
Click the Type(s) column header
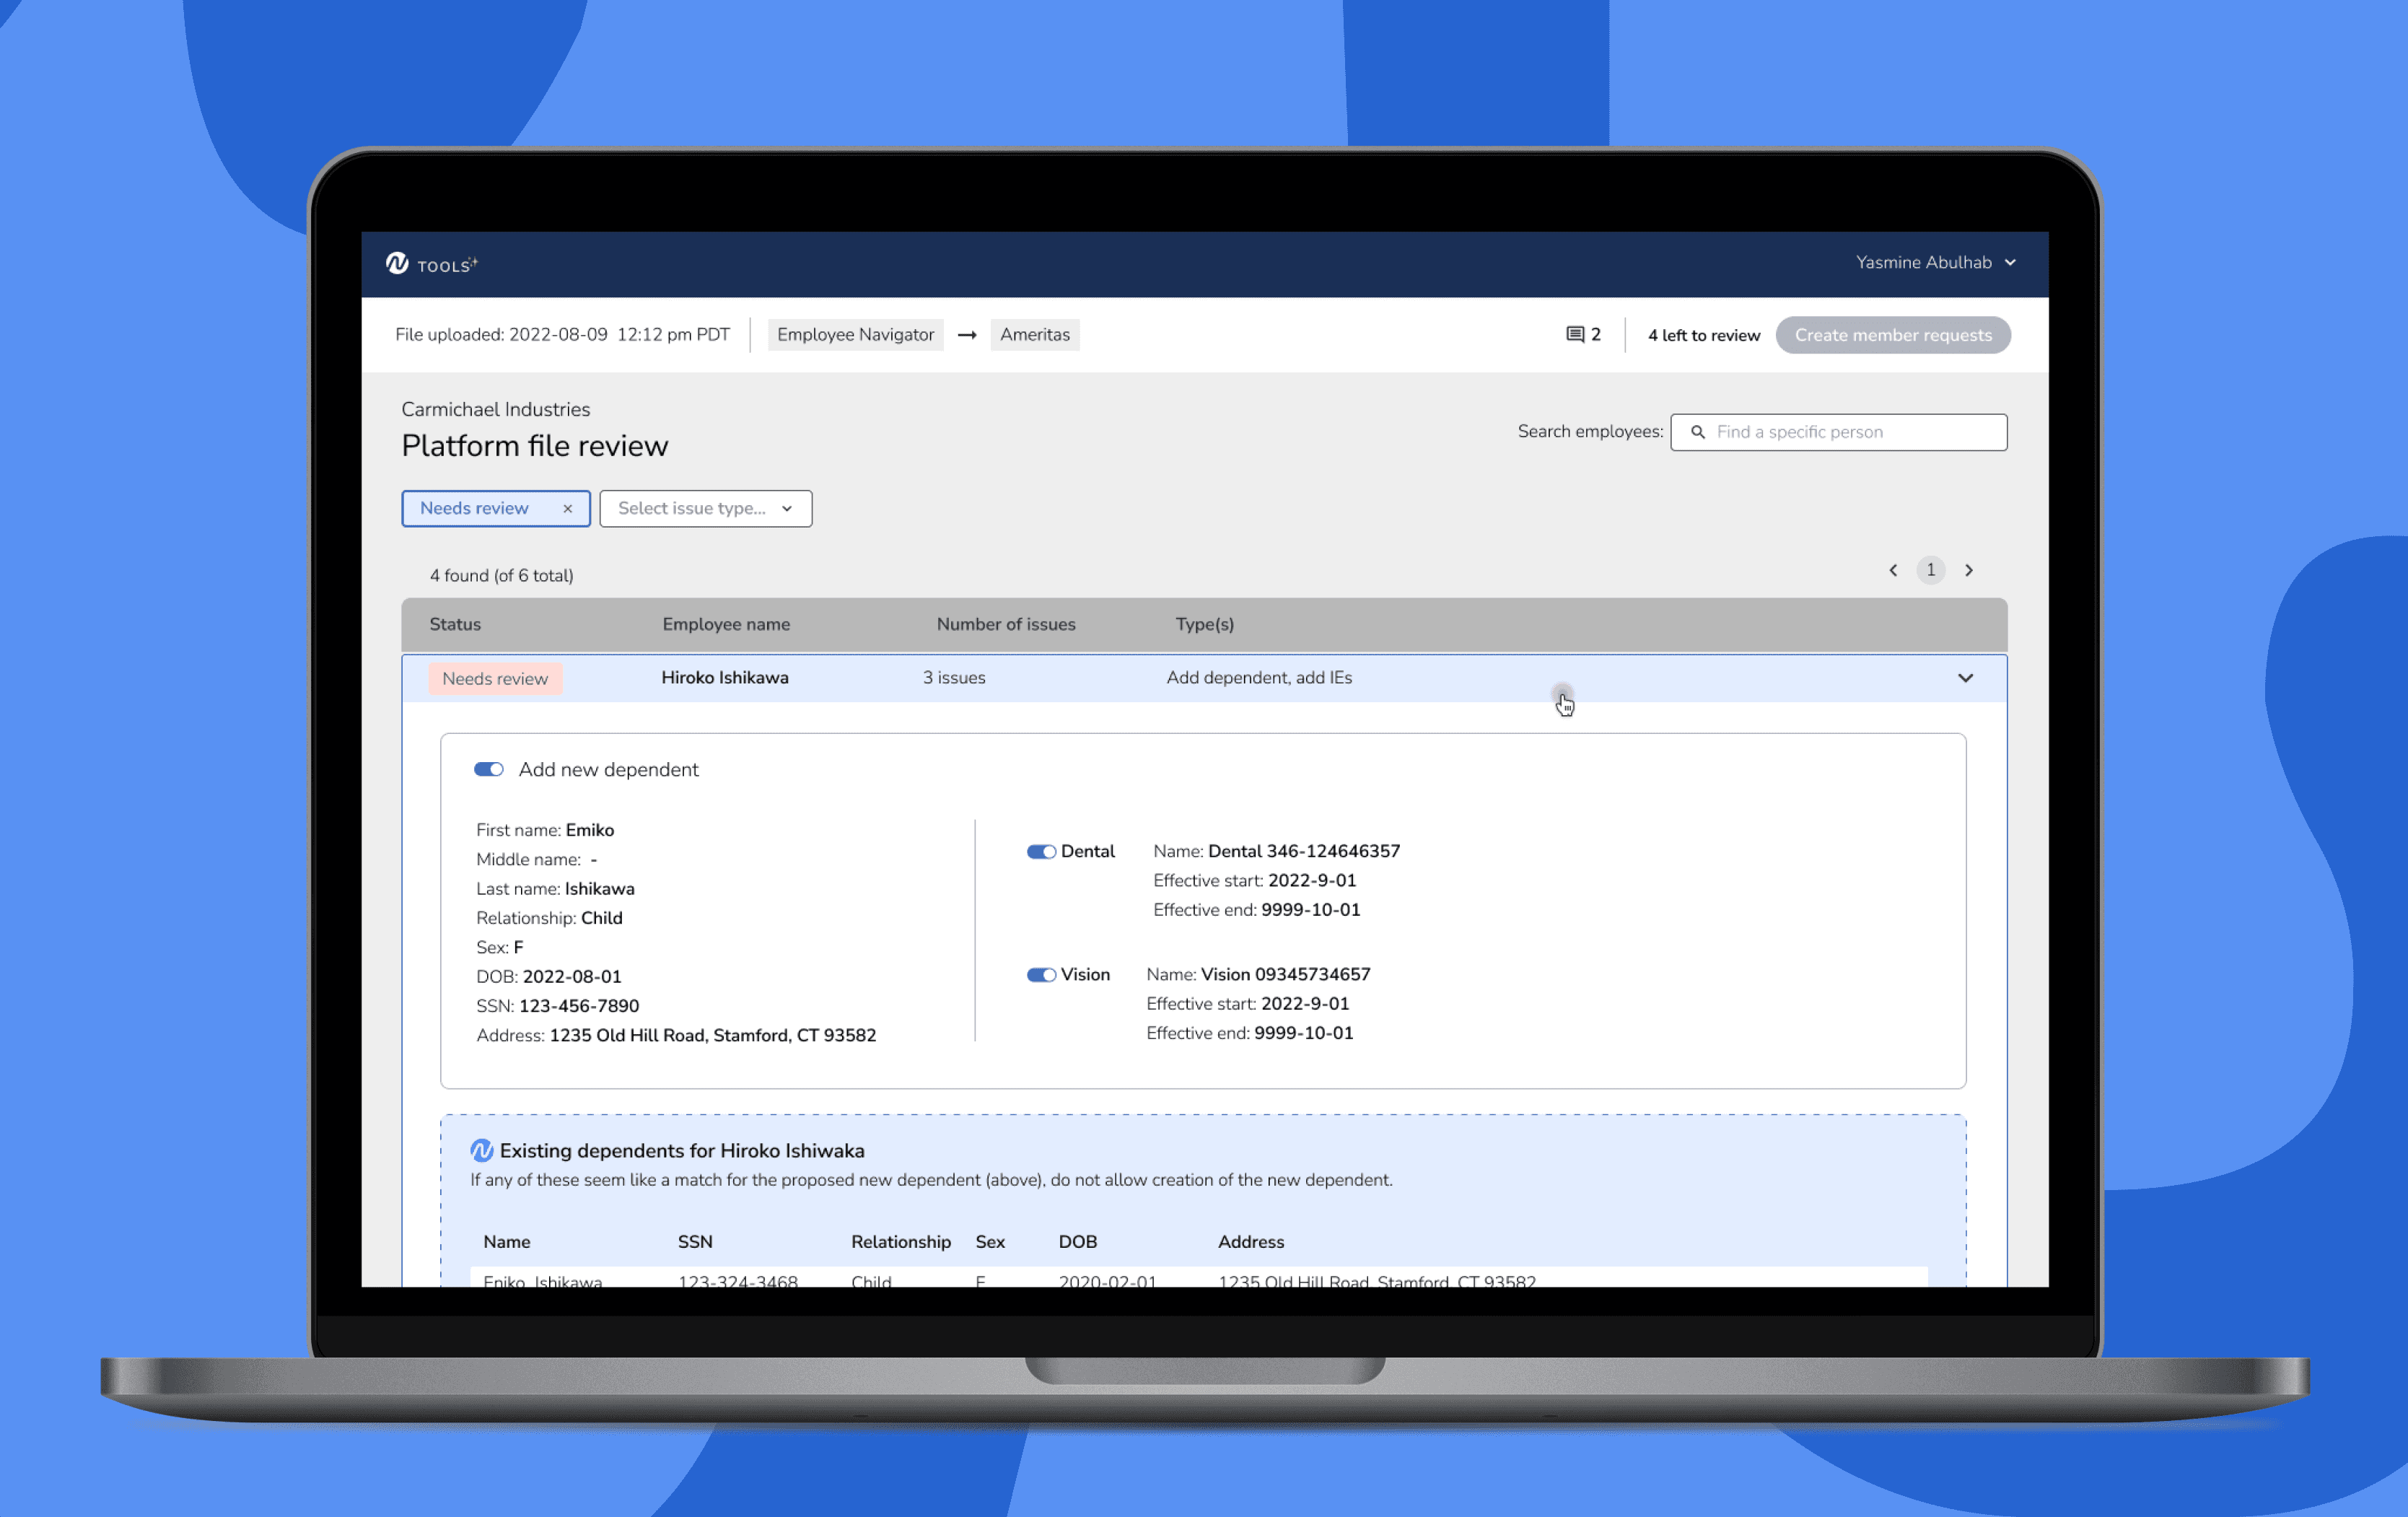point(1204,624)
